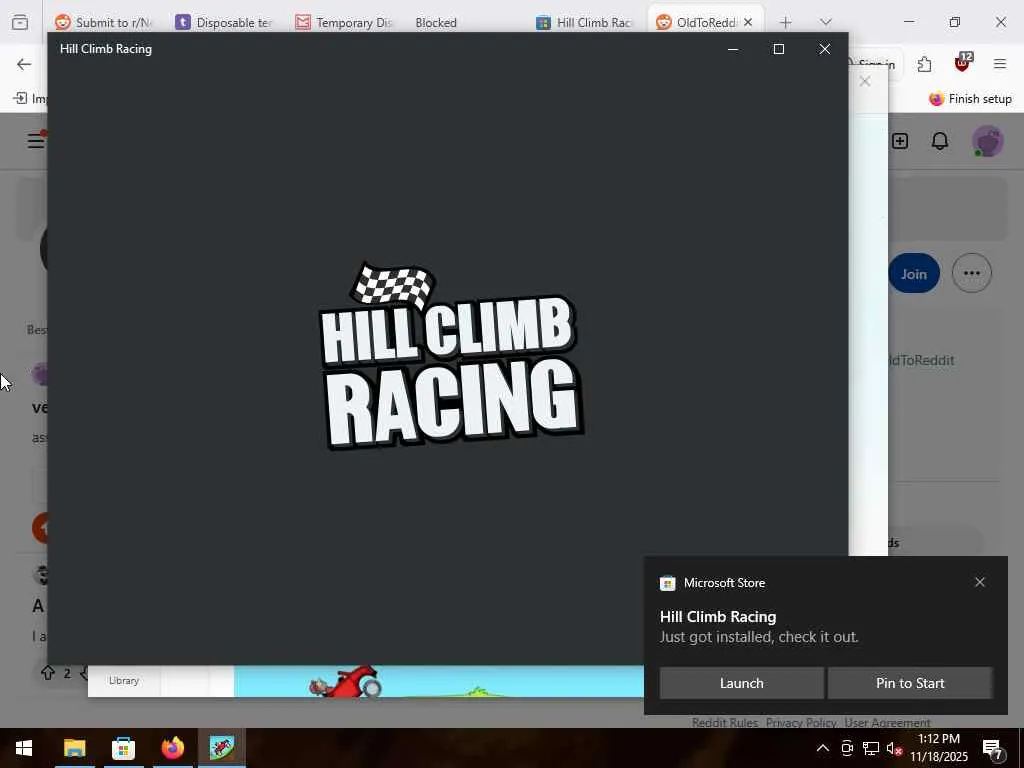Open the Reddit hamburger sidebar menu
The width and height of the screenshot is (1024, 768).
(36, 140)
